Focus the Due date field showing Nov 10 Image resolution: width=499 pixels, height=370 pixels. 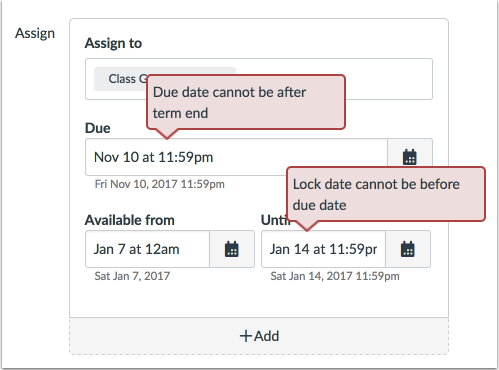tap(236, 157)
